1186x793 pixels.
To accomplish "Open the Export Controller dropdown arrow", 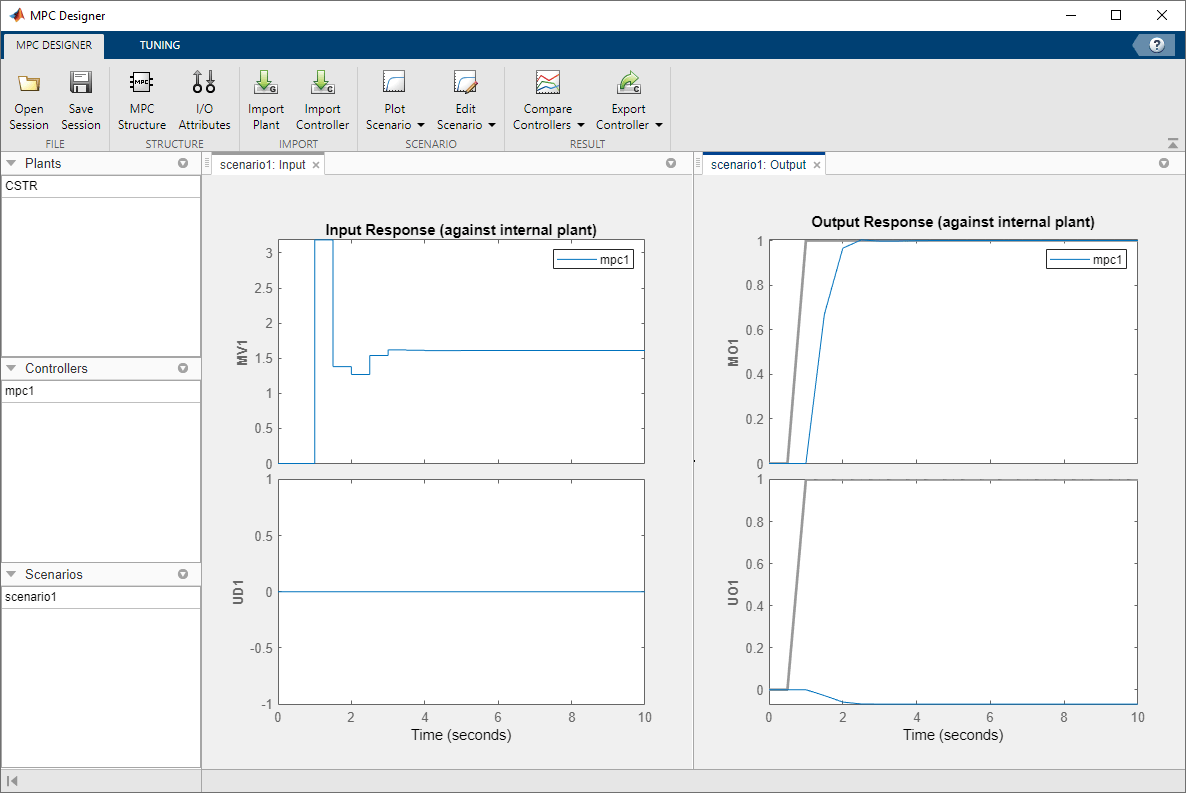I will coord(659,126).
